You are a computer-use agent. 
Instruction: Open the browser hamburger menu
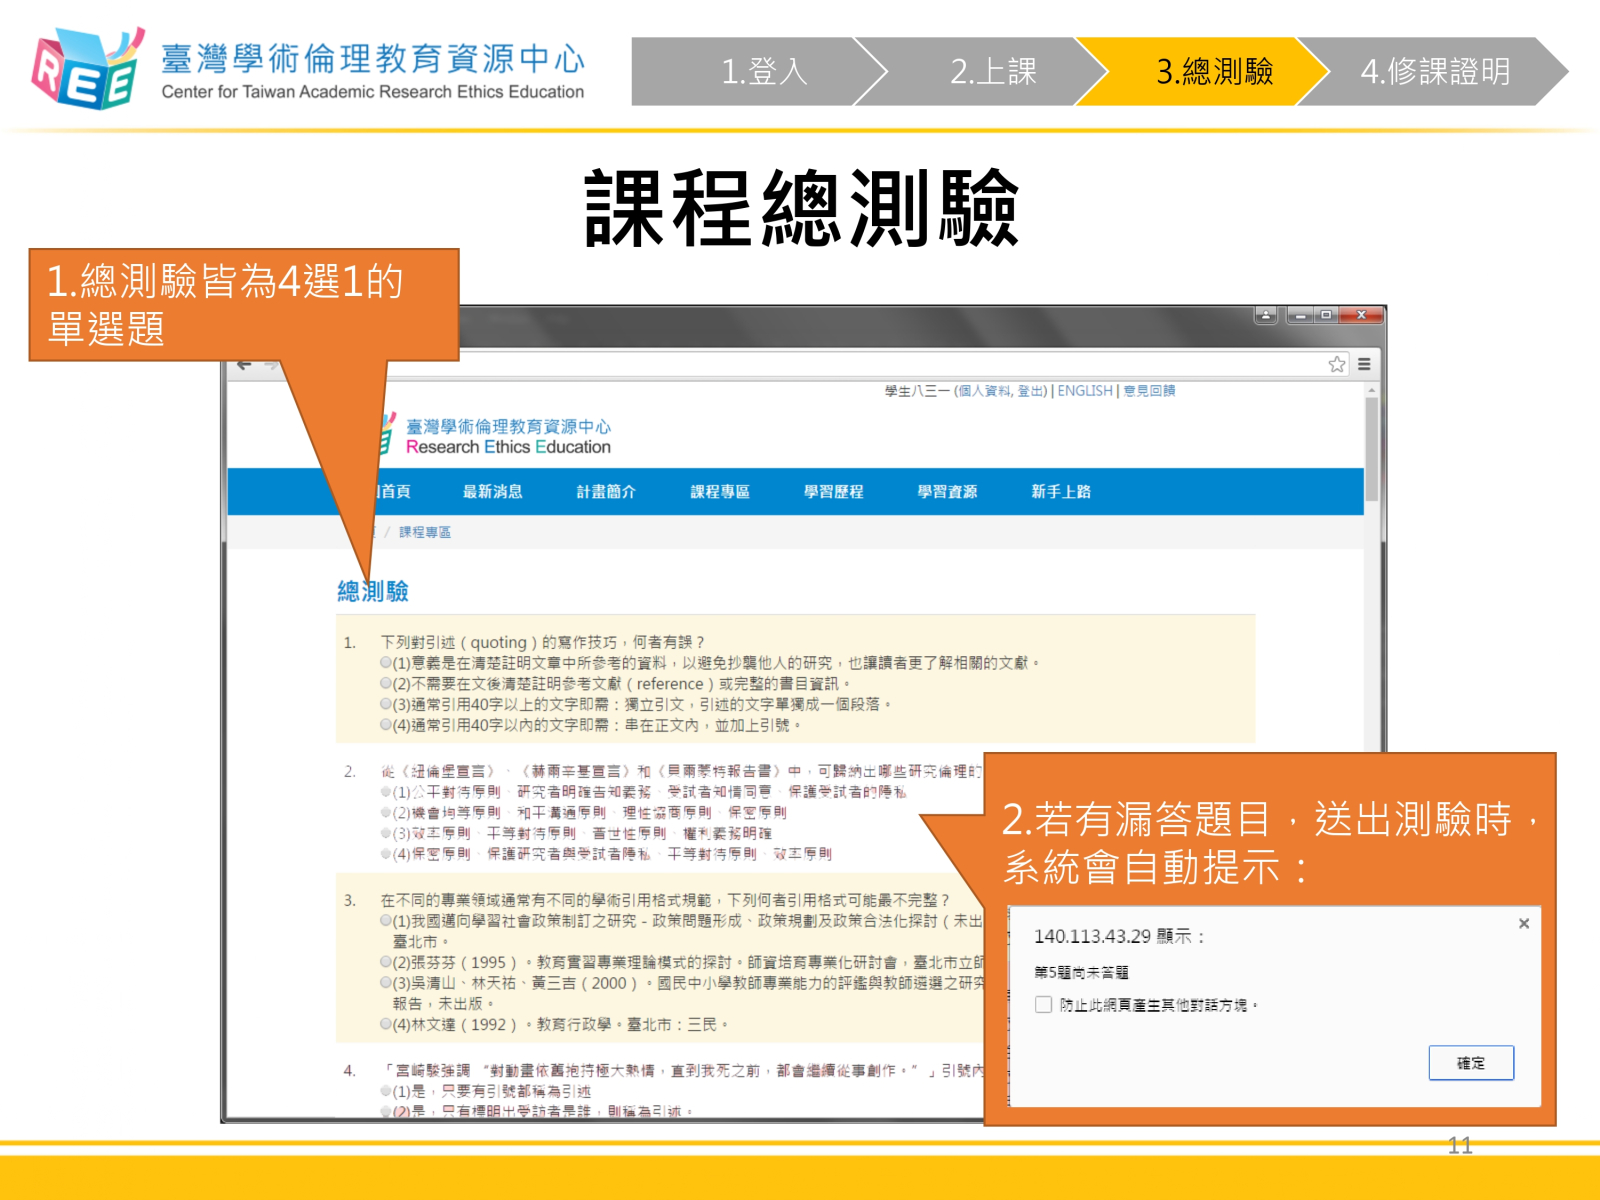tap(1364, 364)
